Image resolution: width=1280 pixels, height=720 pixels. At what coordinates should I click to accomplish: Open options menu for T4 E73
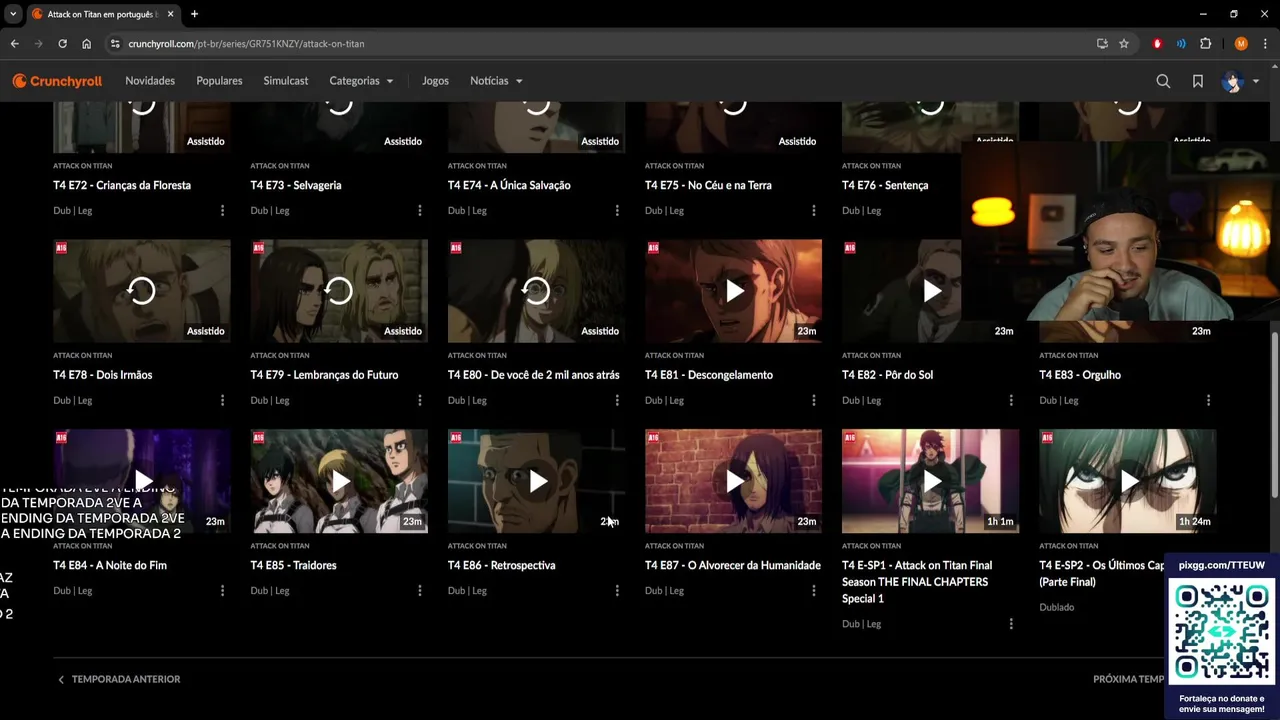pyautogui.click(x=419, y=210)
